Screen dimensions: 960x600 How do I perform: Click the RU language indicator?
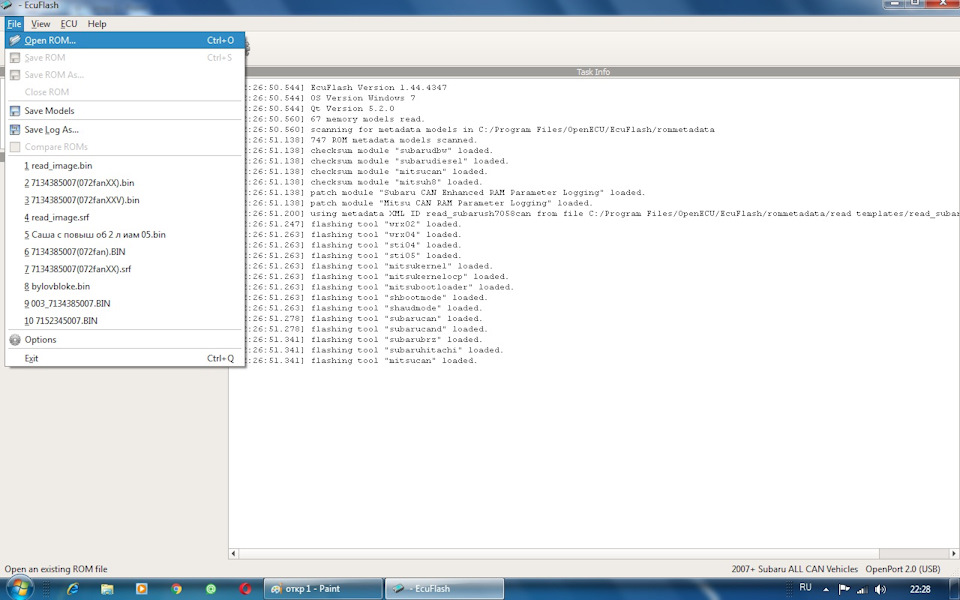click(x=806, y=587)
